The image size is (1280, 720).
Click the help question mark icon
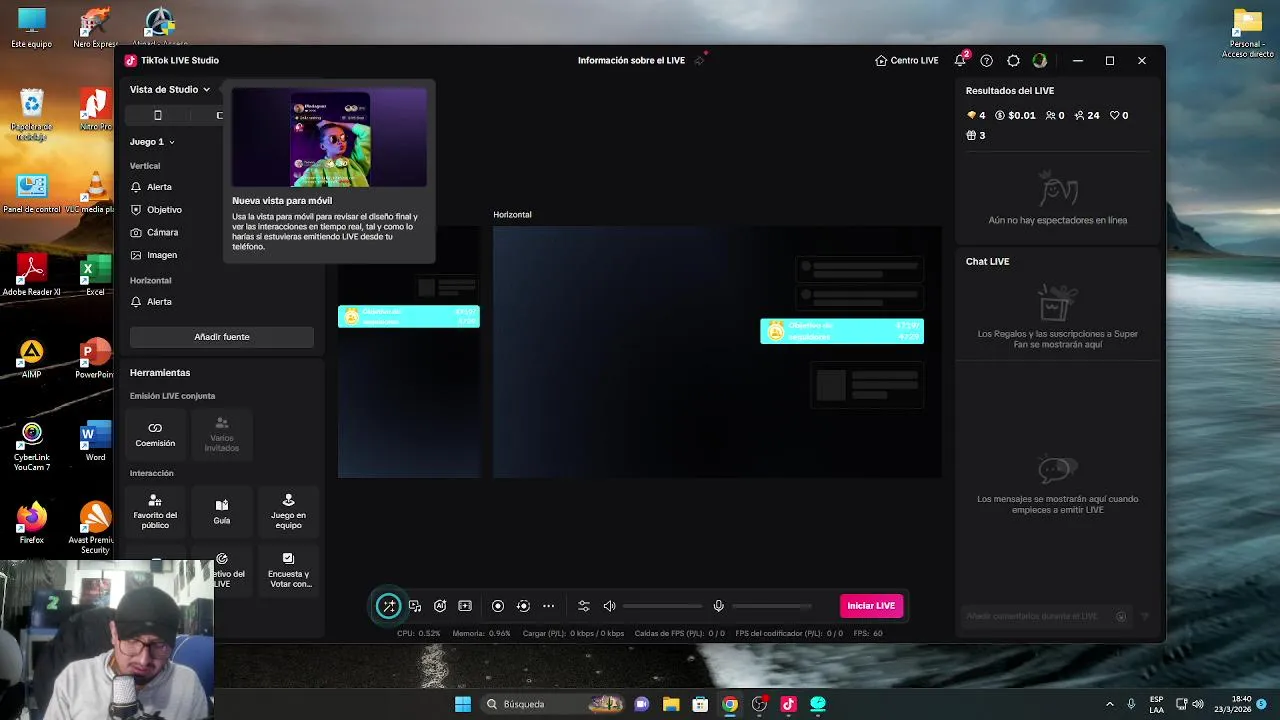click(987, 61)
